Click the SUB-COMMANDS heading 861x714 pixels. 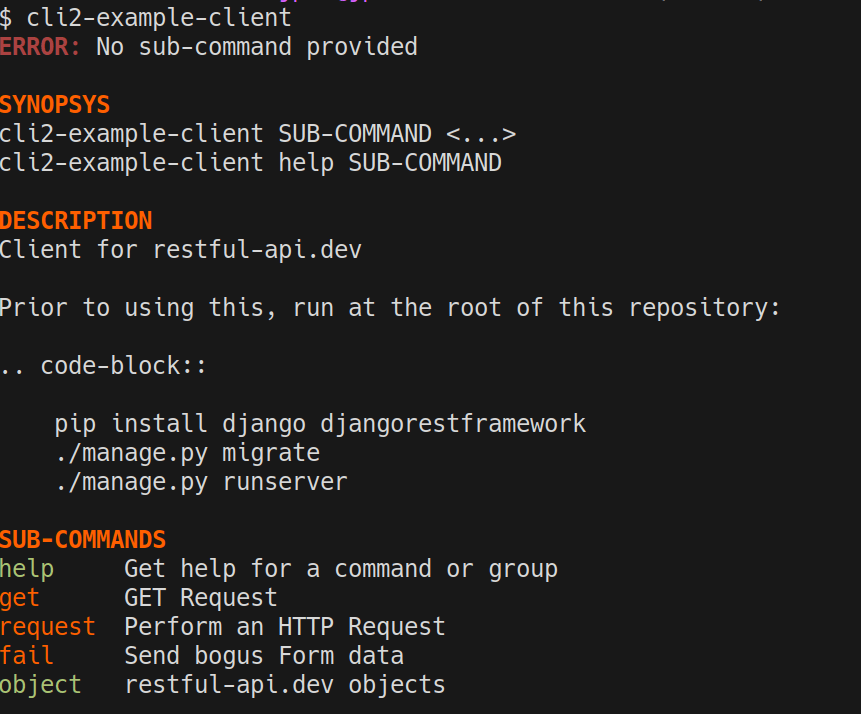point(83,540)
